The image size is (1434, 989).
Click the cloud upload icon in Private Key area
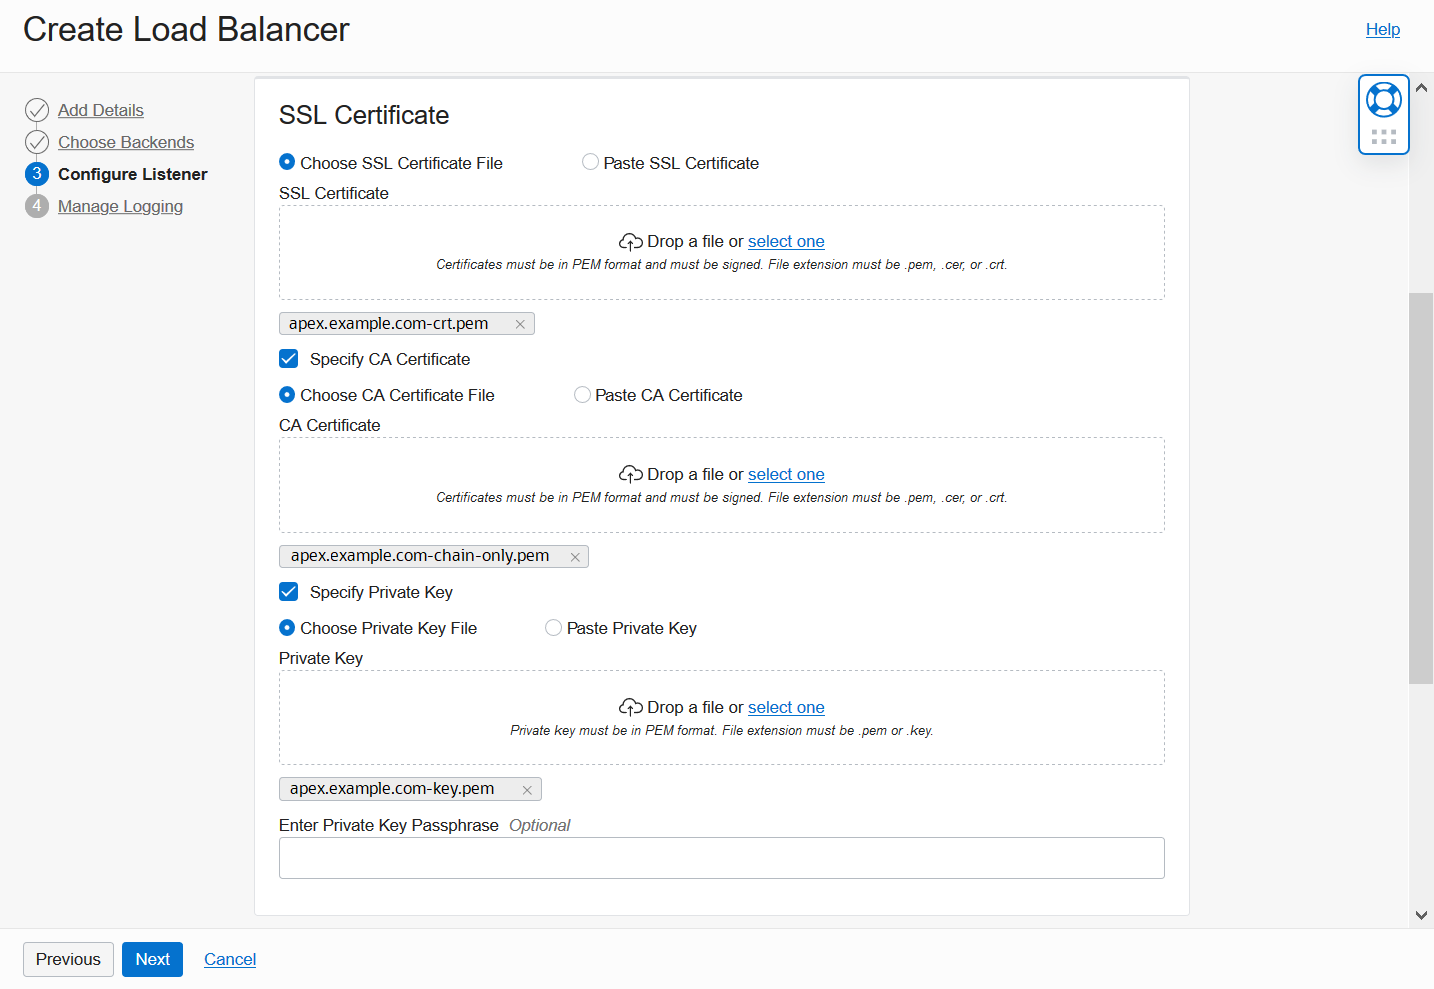click(630, 707)
